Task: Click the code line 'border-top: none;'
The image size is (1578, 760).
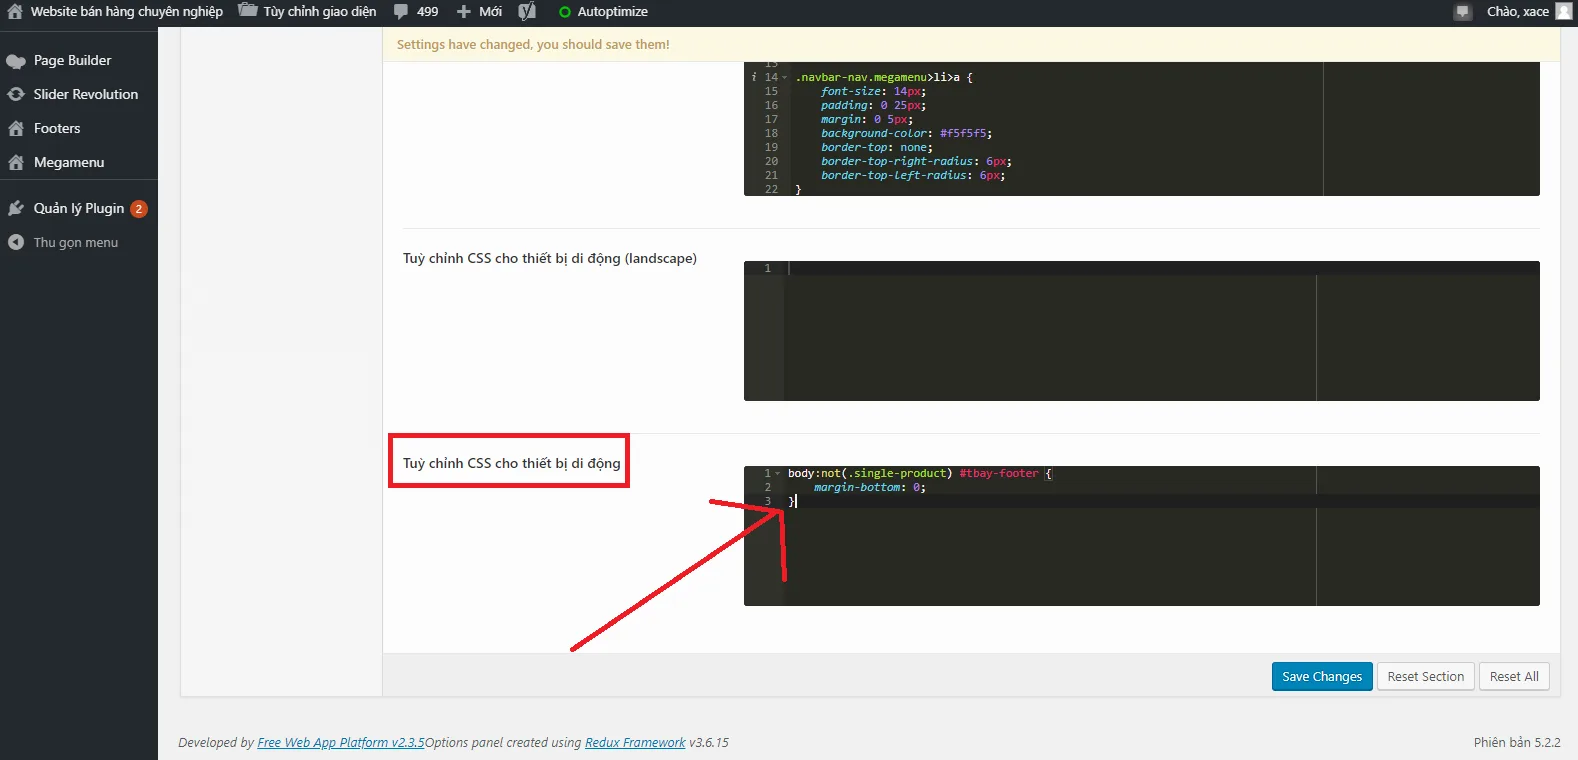Action: pyautogui.click(x=877, y=147)
